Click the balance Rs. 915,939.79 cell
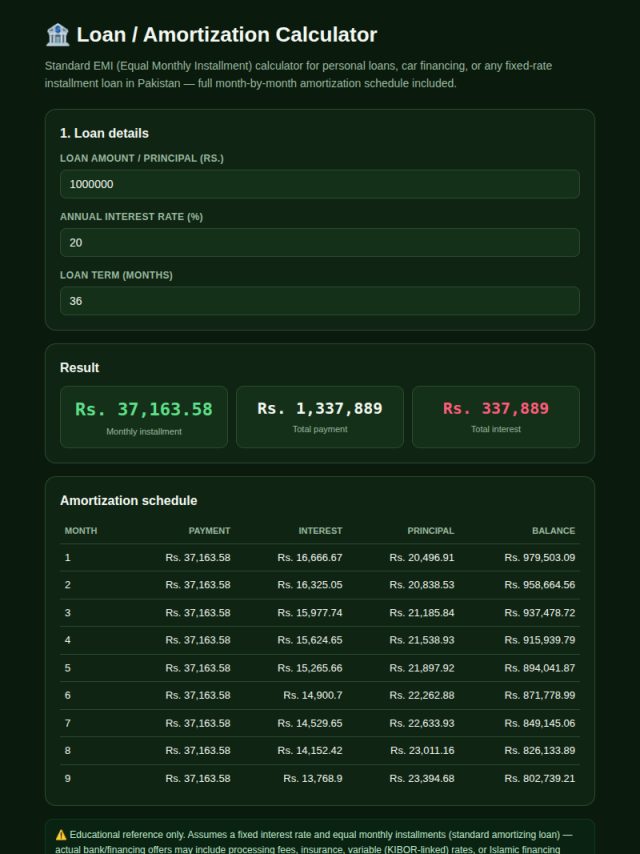Image resolution: width=640 pixels, height=854 pixels. 539,640
